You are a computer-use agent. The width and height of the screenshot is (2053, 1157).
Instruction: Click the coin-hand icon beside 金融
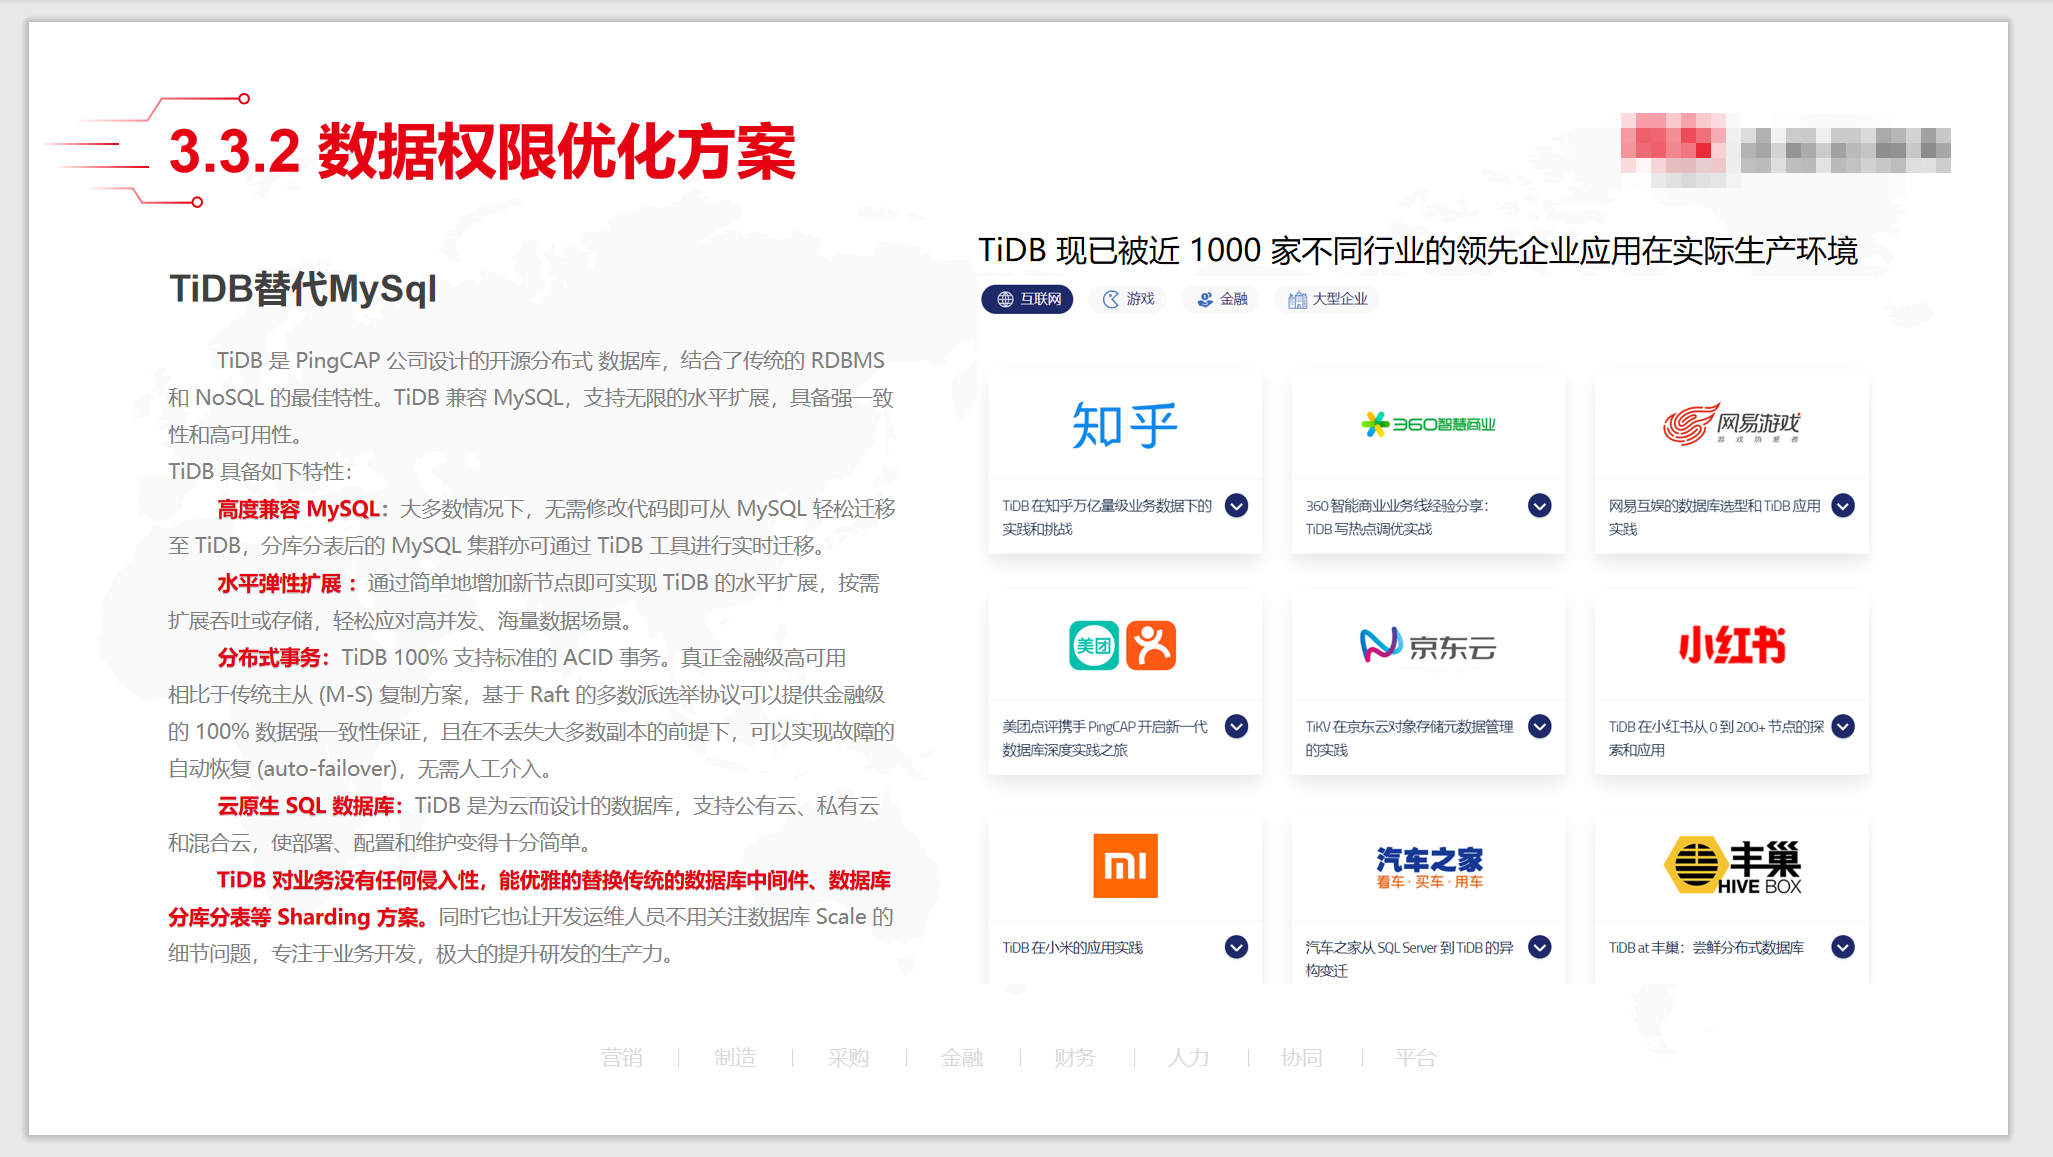(1205, 299)
